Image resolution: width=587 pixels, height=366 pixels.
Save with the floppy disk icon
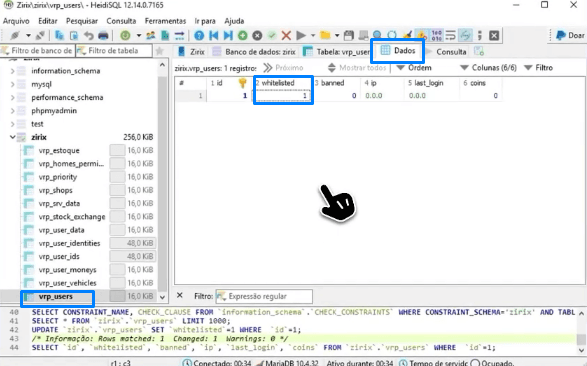tap(349, 36)
